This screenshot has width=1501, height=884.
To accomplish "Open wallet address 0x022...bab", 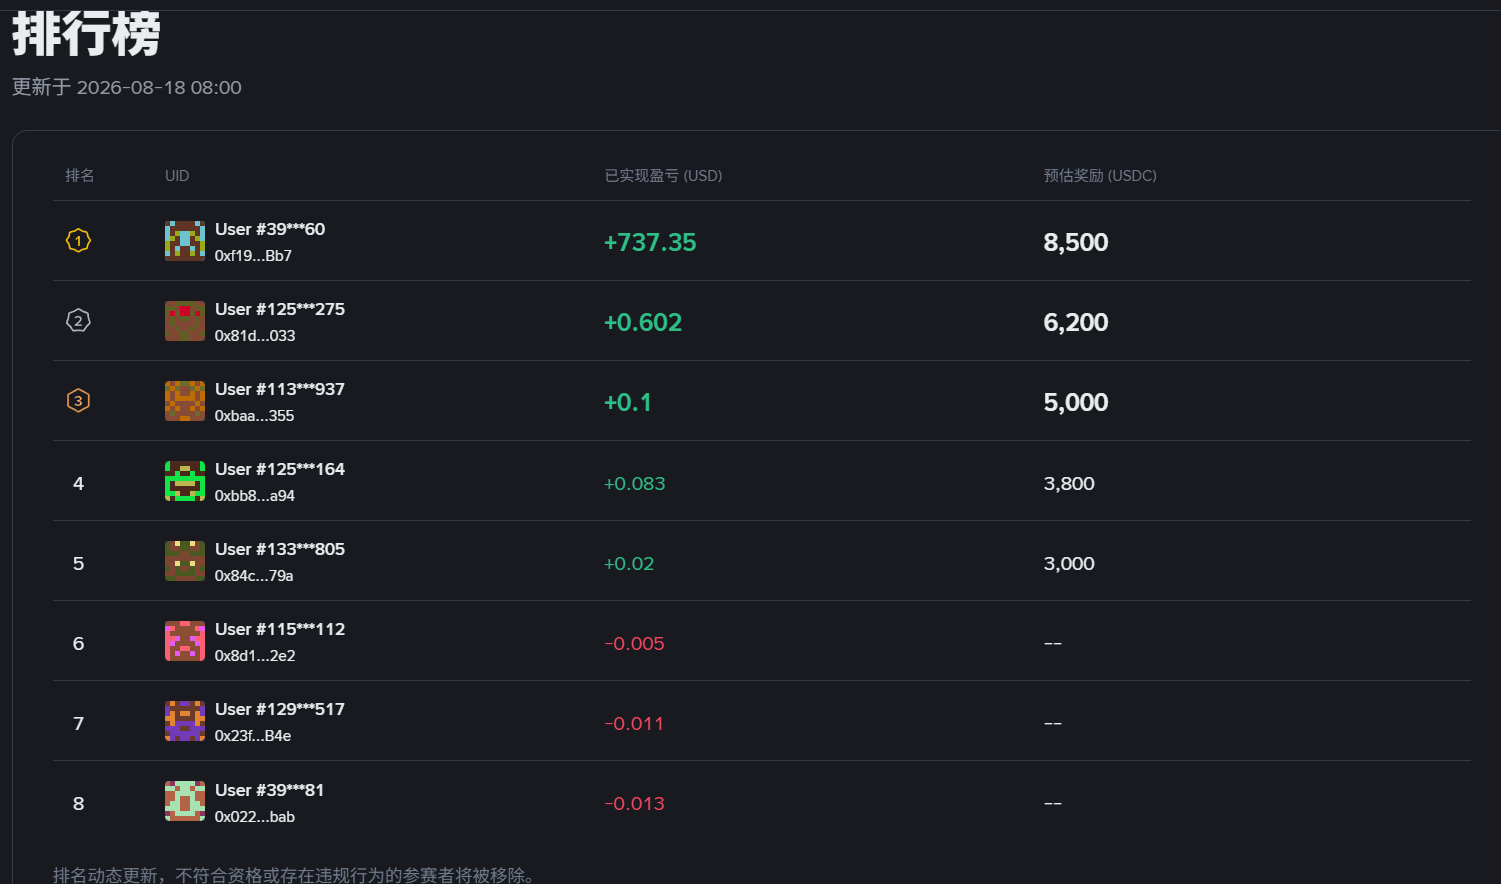I will point(255,817).
